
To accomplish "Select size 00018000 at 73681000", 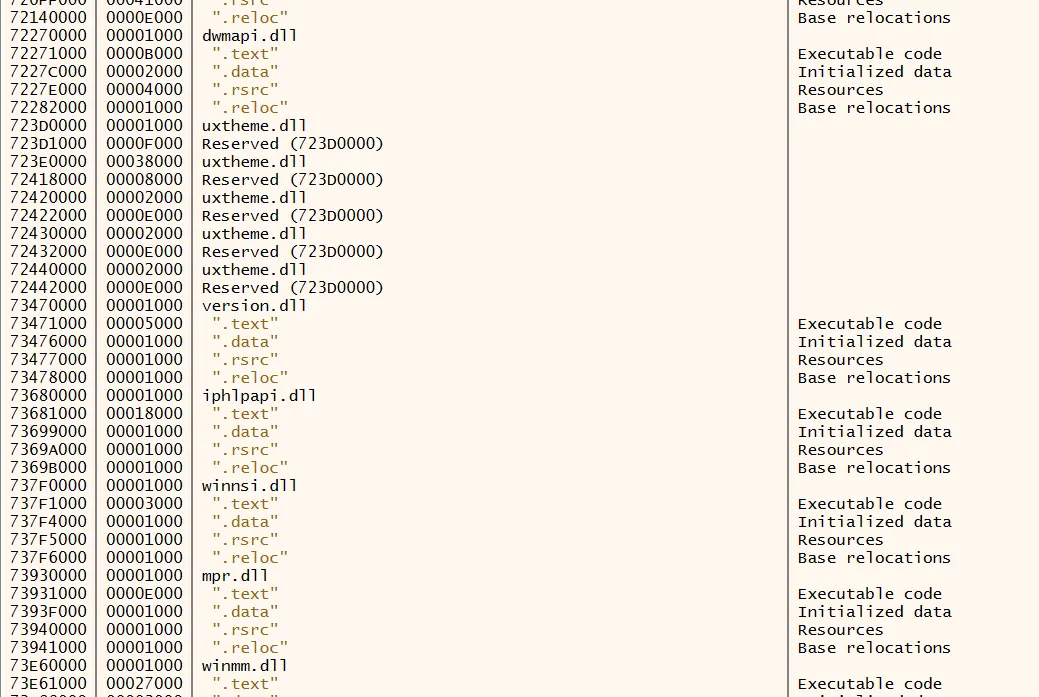I will tap(144, 413).
